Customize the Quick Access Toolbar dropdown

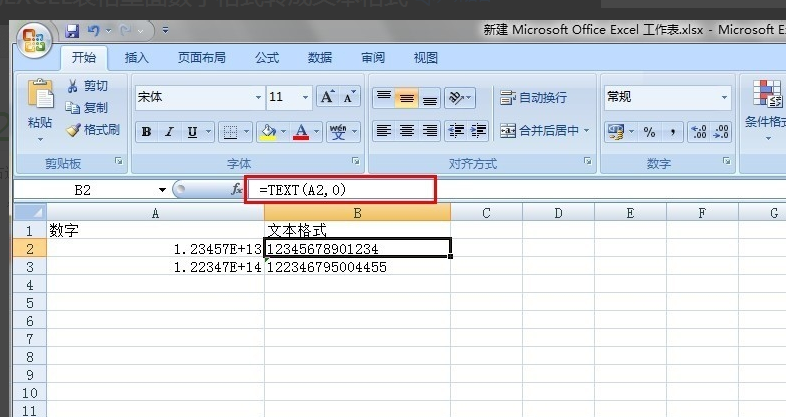click(165, 31)
